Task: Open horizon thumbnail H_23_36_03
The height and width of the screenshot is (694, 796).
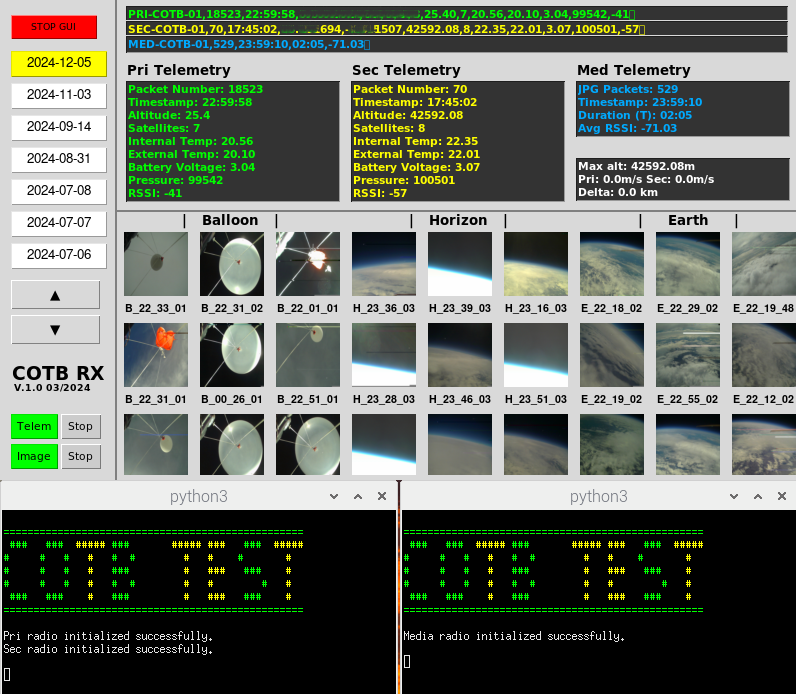Action: click(x=384, y=264)
